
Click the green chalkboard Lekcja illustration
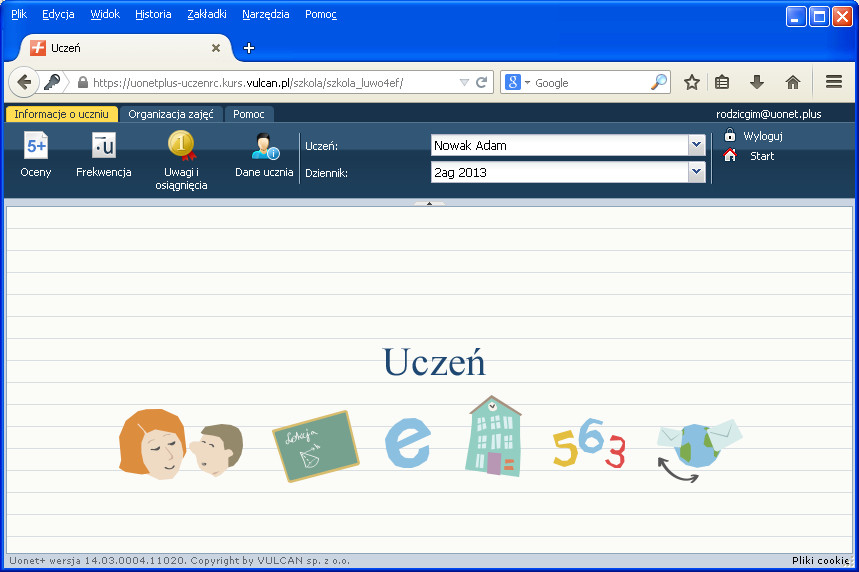(x=316, y=447)
